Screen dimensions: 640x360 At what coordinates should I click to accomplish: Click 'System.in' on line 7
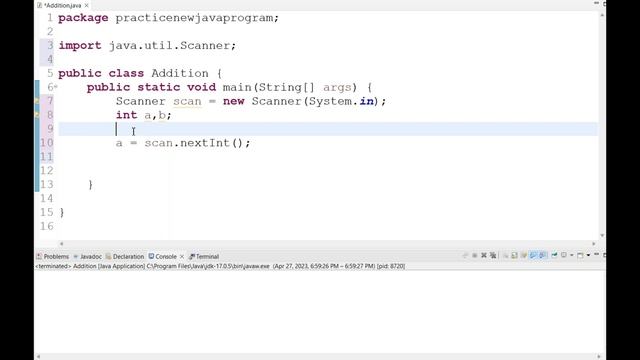(341, 101)
